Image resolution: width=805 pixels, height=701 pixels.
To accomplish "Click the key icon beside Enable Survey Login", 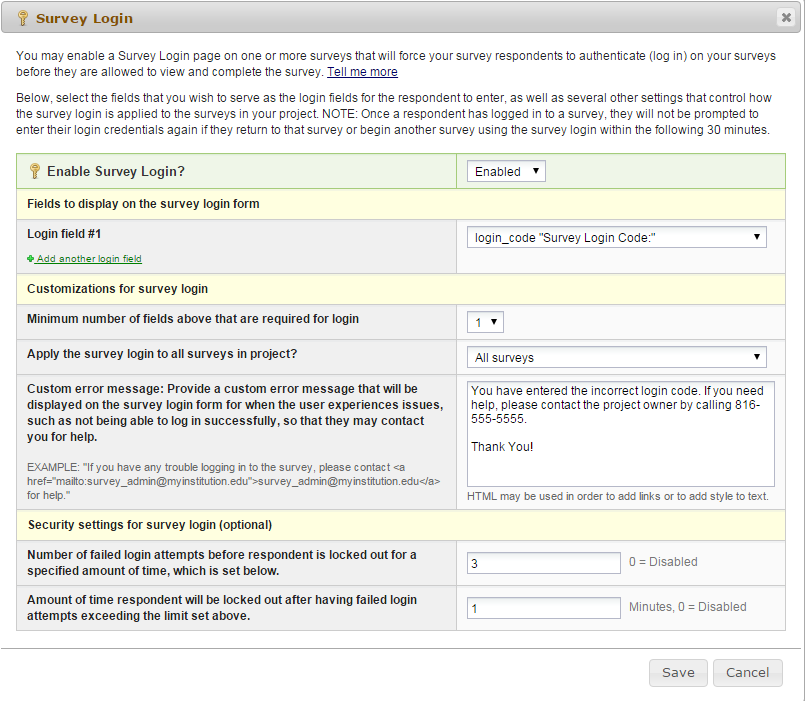I will coord(33,172).
